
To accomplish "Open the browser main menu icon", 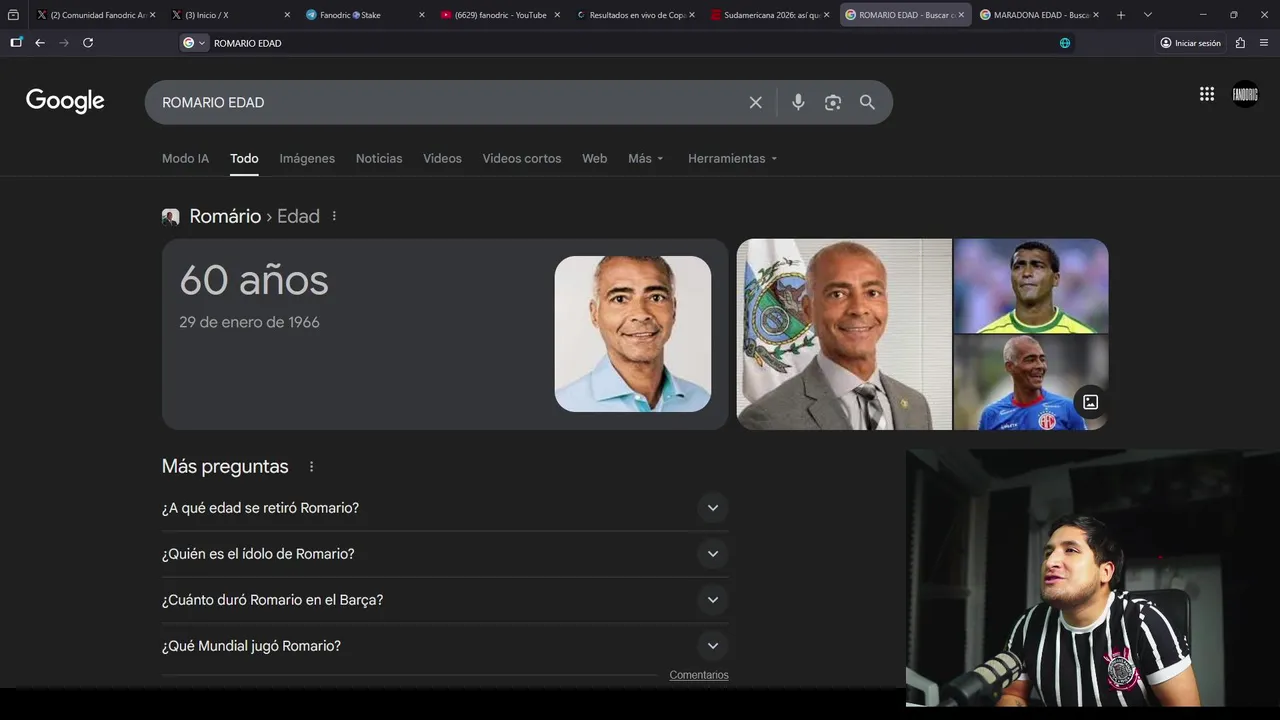I will click(x=1265, y=43).
